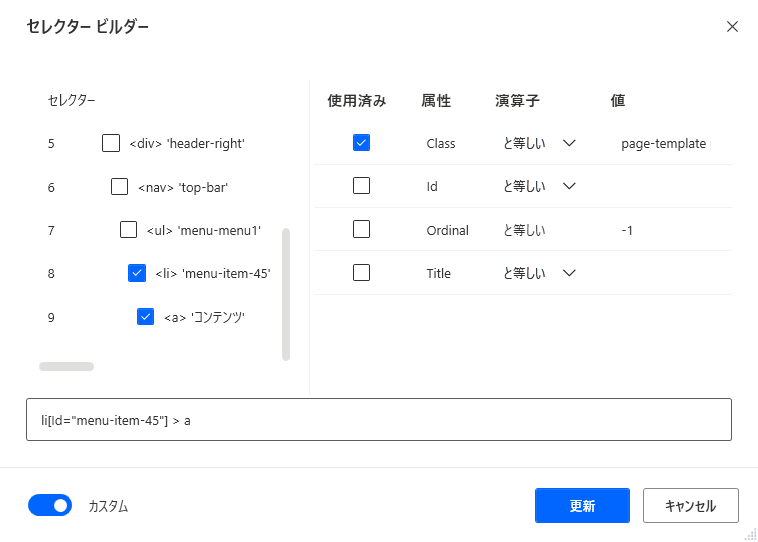Click the 値 column header
Image resolution: width=758 pixels, height=542 pixels.
point(618,101)
